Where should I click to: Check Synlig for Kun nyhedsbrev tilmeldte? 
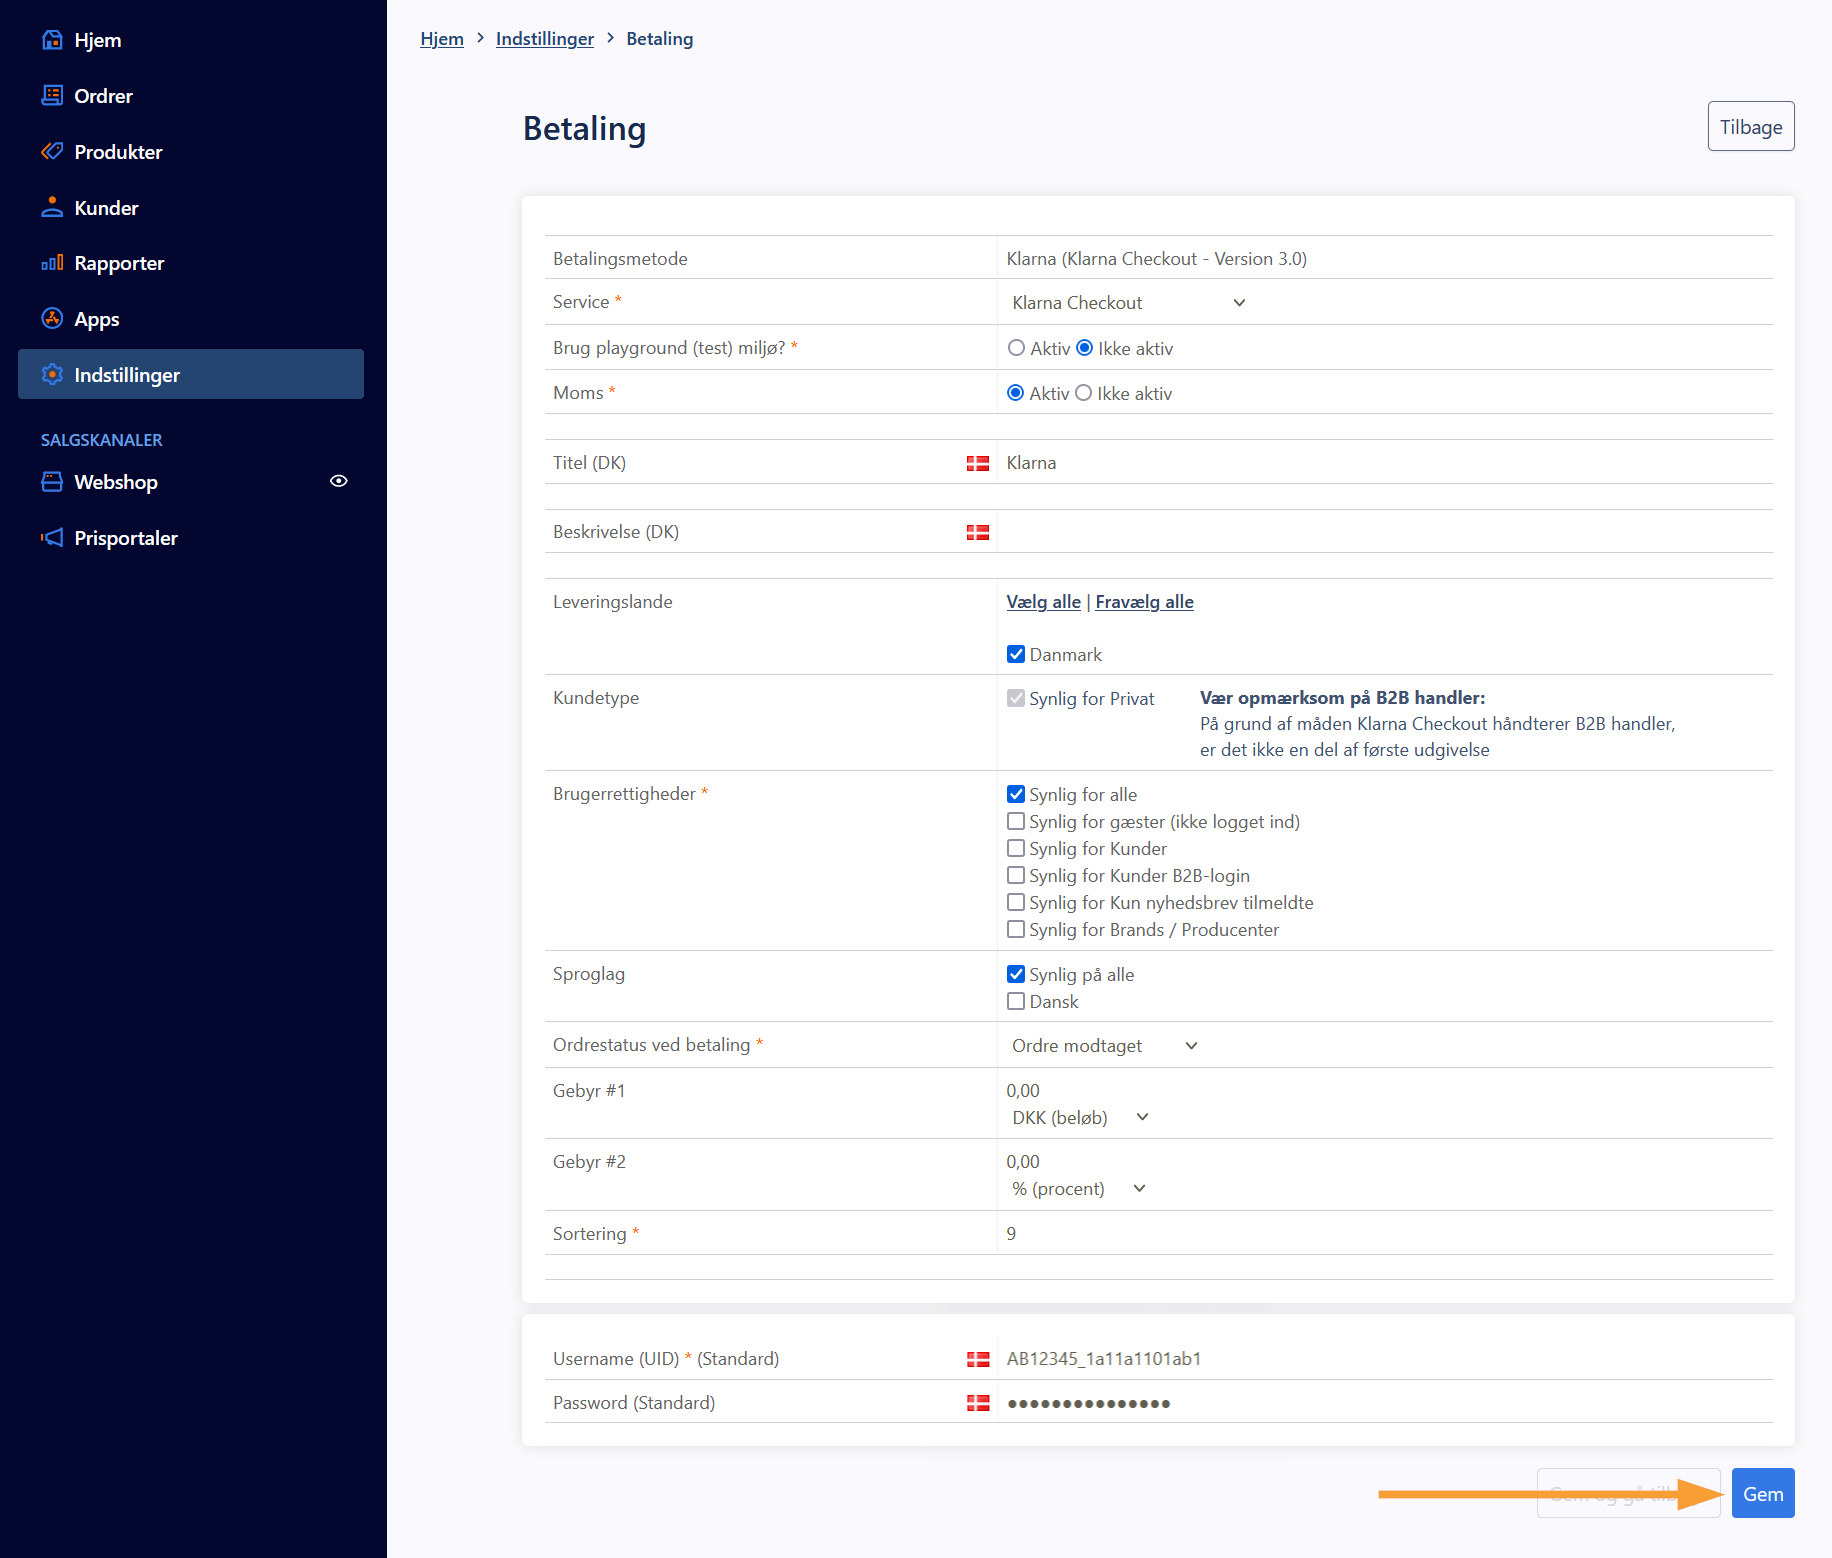[x=1016, y=902]
